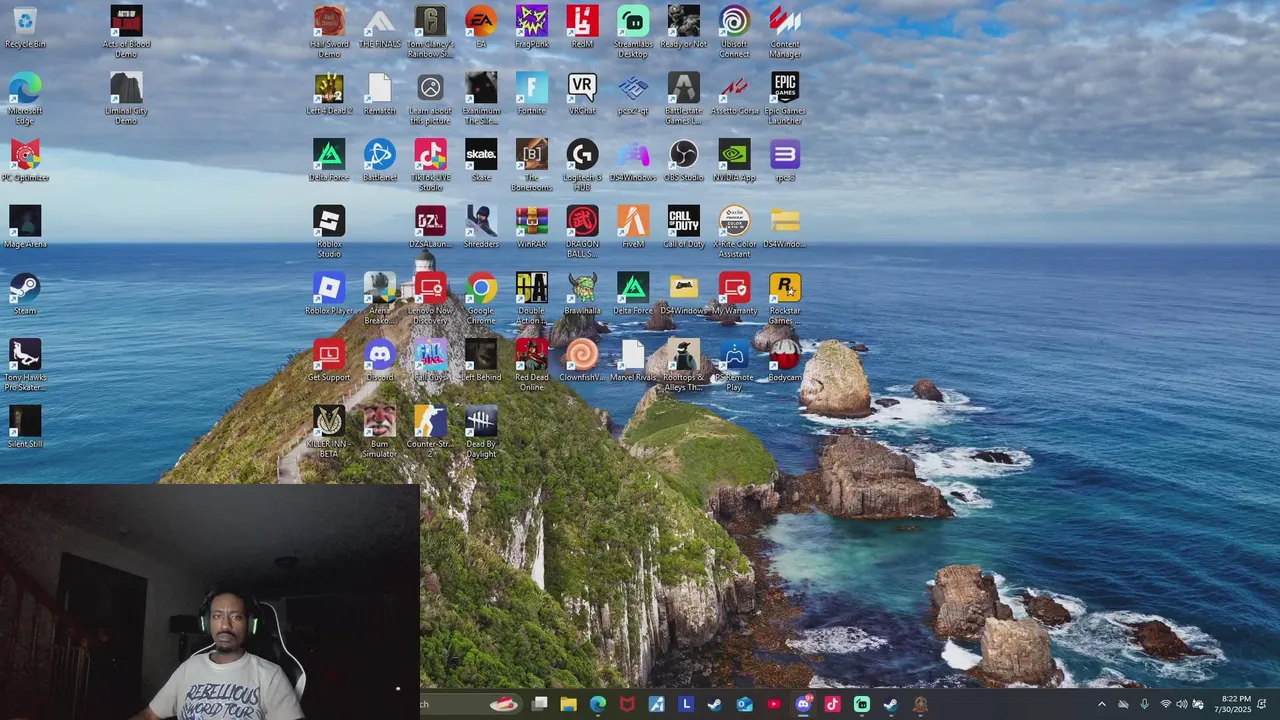Open VRChat desktop icon
1280x720 pixels.
(x=582, y=94)
